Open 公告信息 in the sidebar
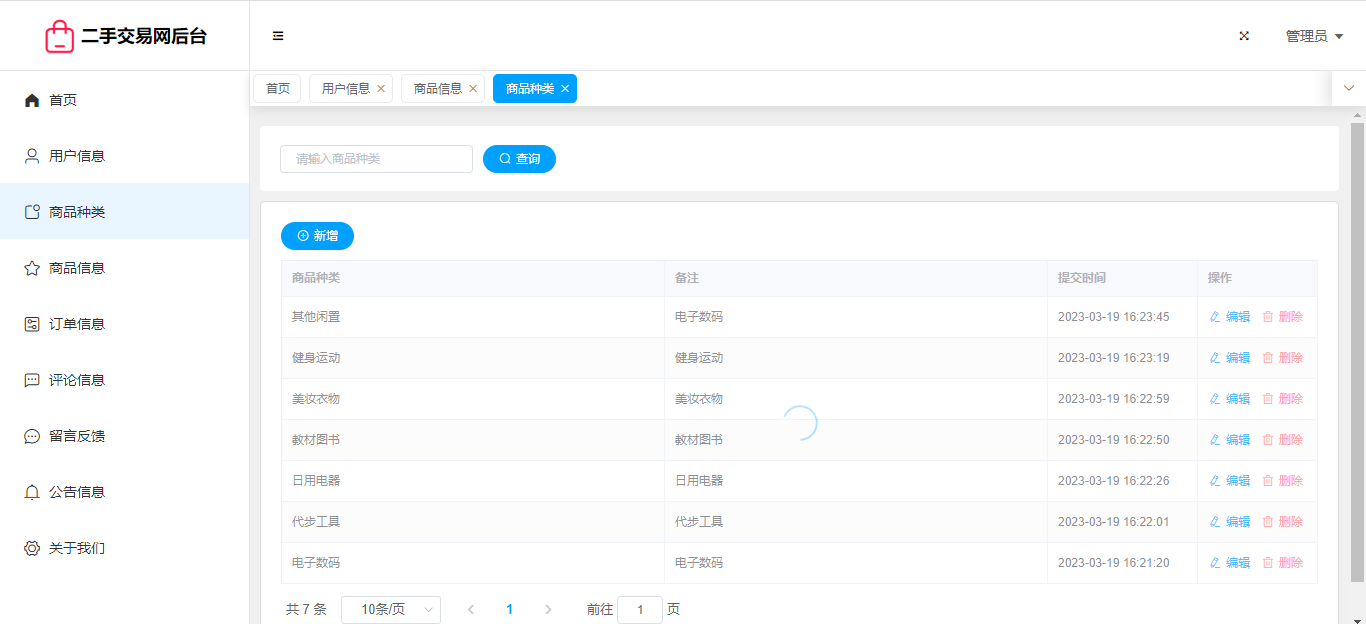 coord(124,492)
